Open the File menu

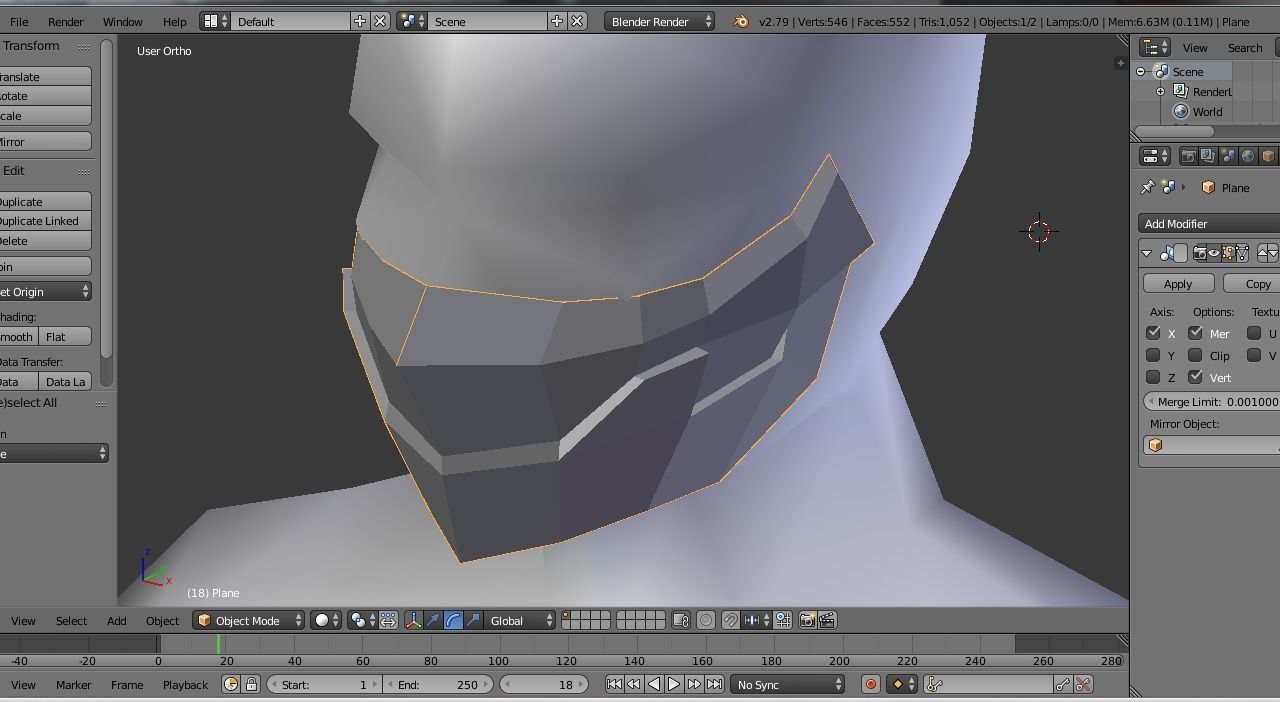pos(18,21)
